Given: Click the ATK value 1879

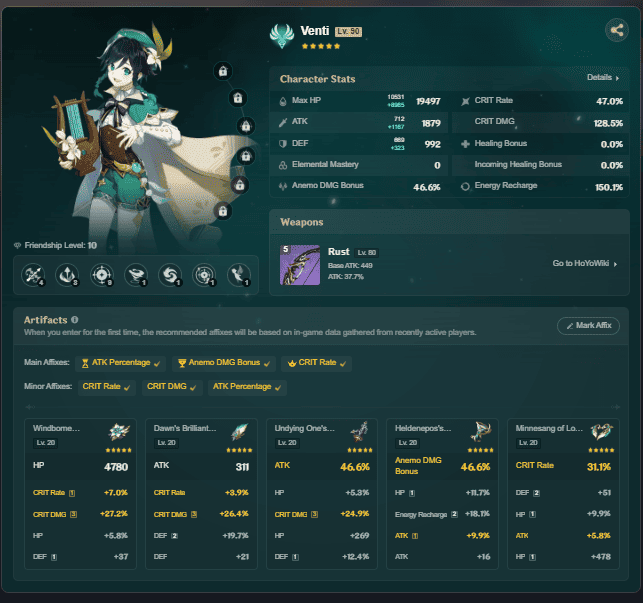Looking at the screenshot, I should 431,123.
